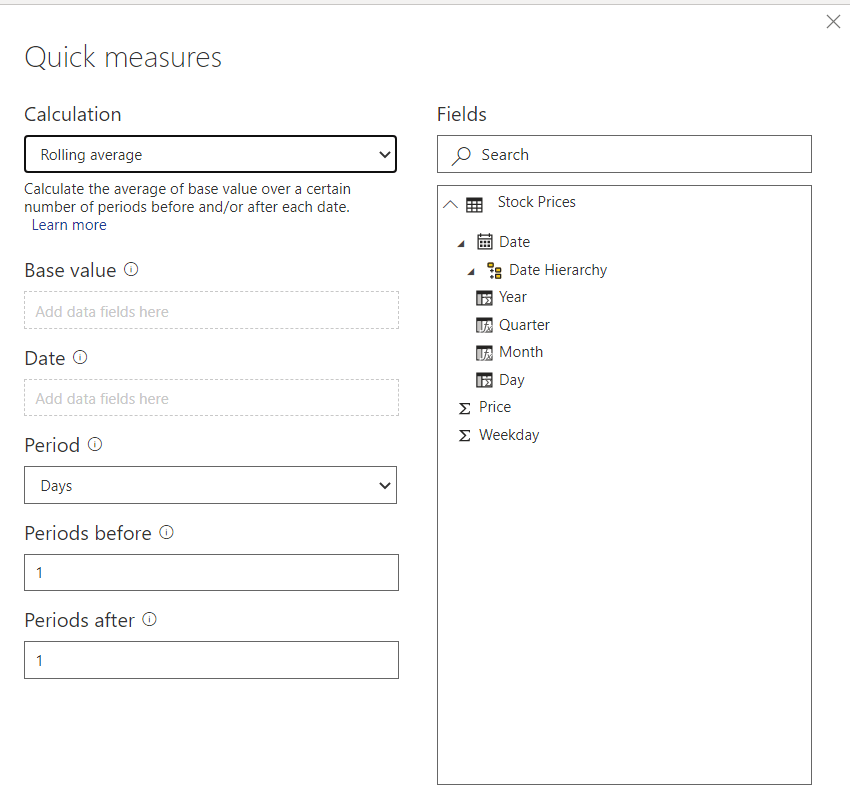Click the Date Hierarchy icon
Image resolution: width=850 pixels, height=804 pixels.
point(494,271)
